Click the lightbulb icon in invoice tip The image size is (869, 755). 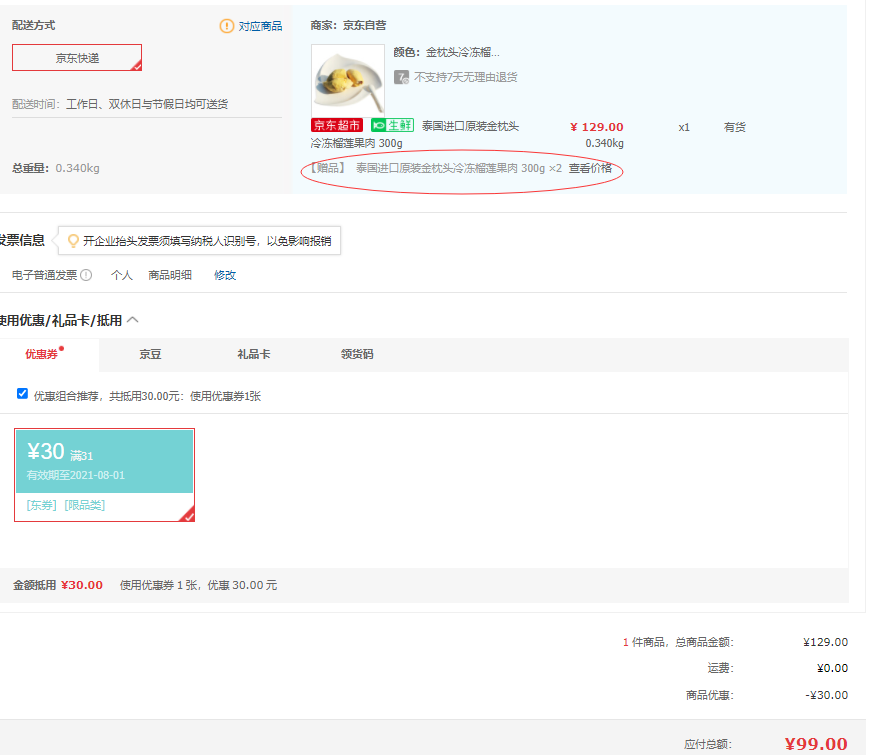click(73, 241)
